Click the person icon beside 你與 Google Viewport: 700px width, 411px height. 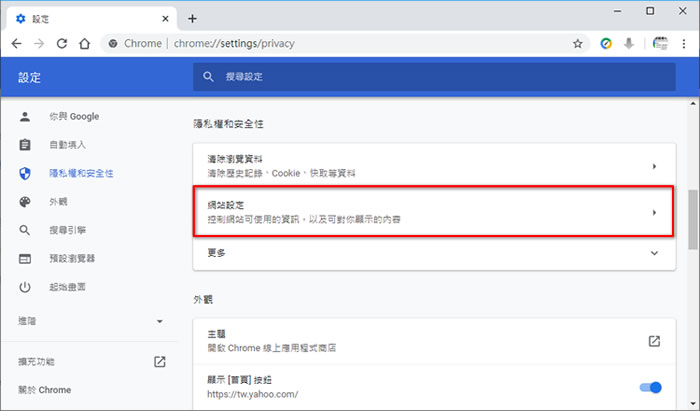coord(25,116)
